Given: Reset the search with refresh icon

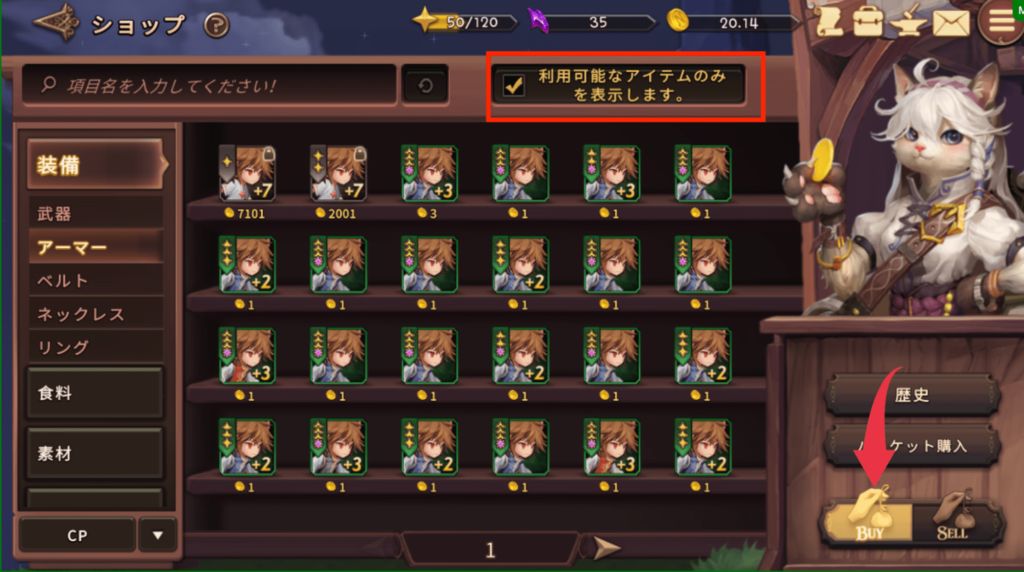Looking at the screenshot, I should [x=425, y=86].
